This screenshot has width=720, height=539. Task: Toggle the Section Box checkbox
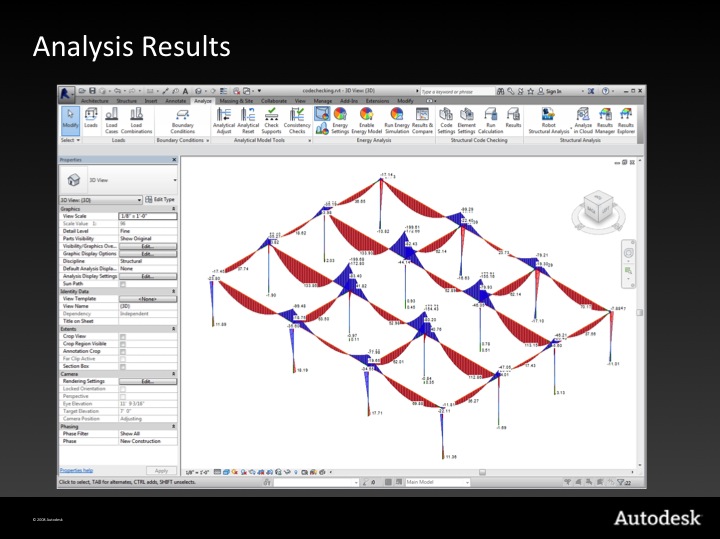pyautogui.click(x=123, y=366)
